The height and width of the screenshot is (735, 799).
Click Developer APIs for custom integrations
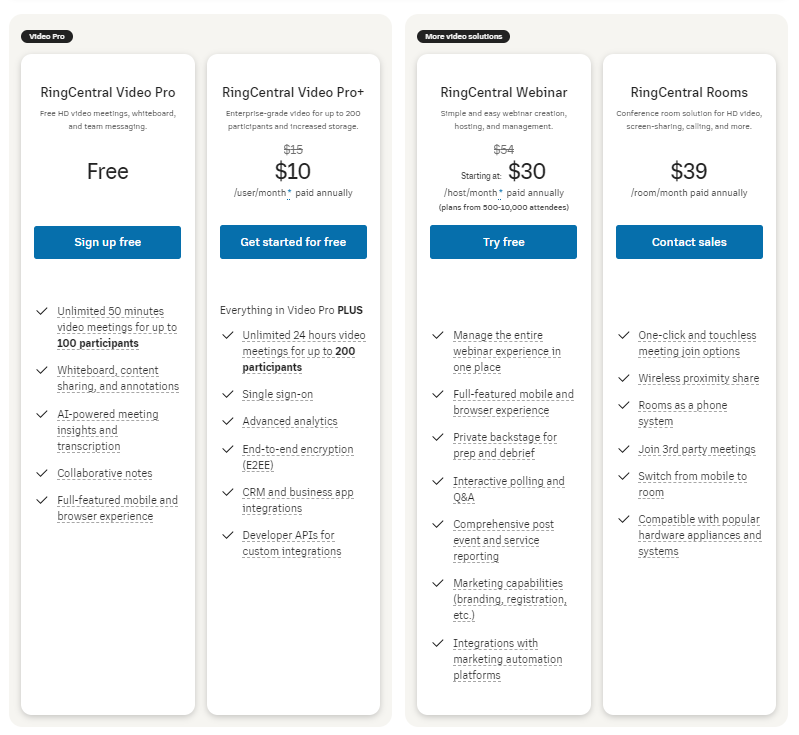tap(291, 543)
